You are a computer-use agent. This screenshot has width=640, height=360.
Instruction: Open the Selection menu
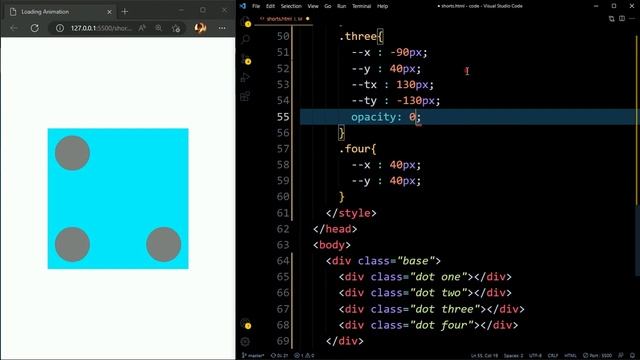point(291,6)
